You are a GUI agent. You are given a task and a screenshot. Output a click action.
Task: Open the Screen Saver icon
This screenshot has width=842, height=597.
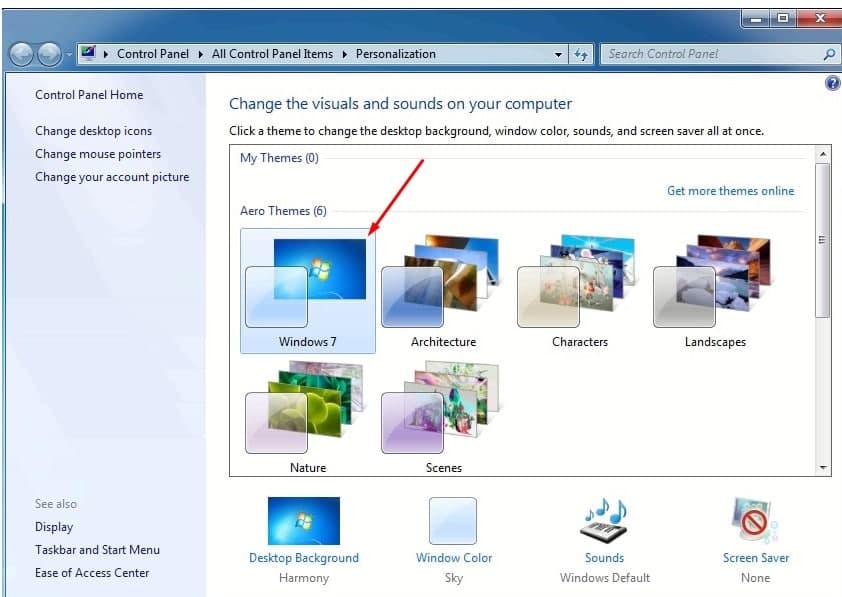pyautogui.click(x=754, y=520)
